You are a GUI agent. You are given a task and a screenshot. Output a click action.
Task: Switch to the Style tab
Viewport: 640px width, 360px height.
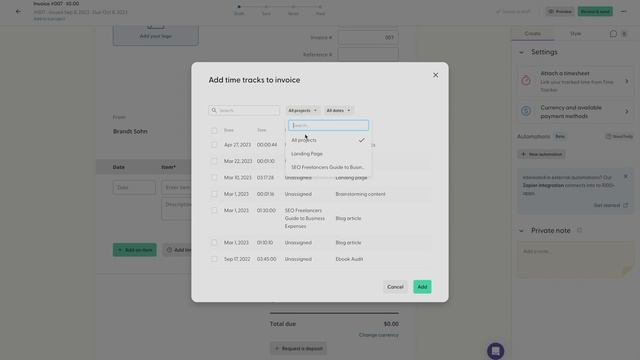tap(576, 33)
